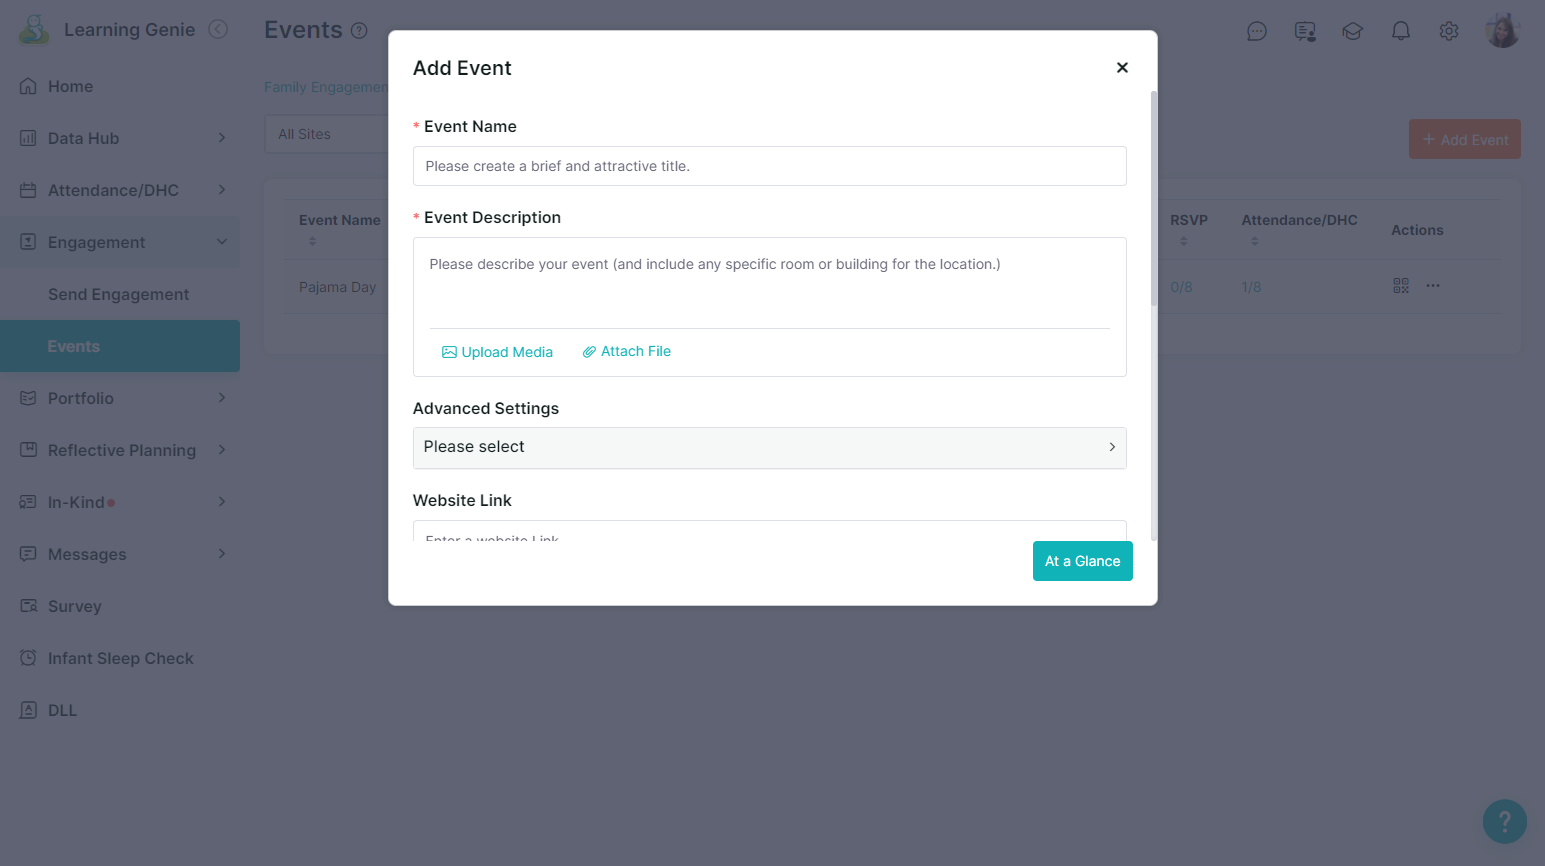Click the Upload Media link
The height and width of the screenshot is (866, 1545).
(497, 352)
